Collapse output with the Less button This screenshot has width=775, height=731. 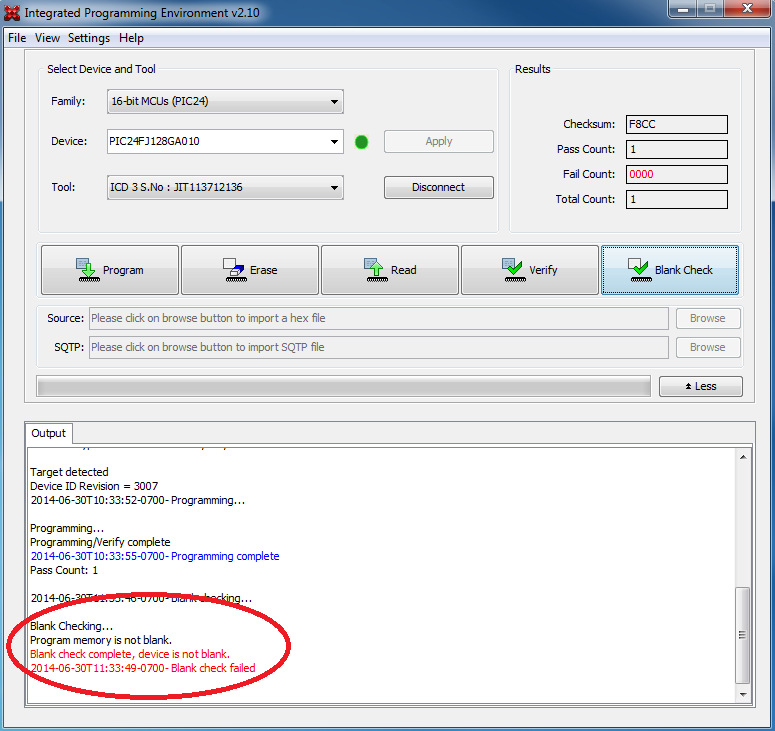700,386
